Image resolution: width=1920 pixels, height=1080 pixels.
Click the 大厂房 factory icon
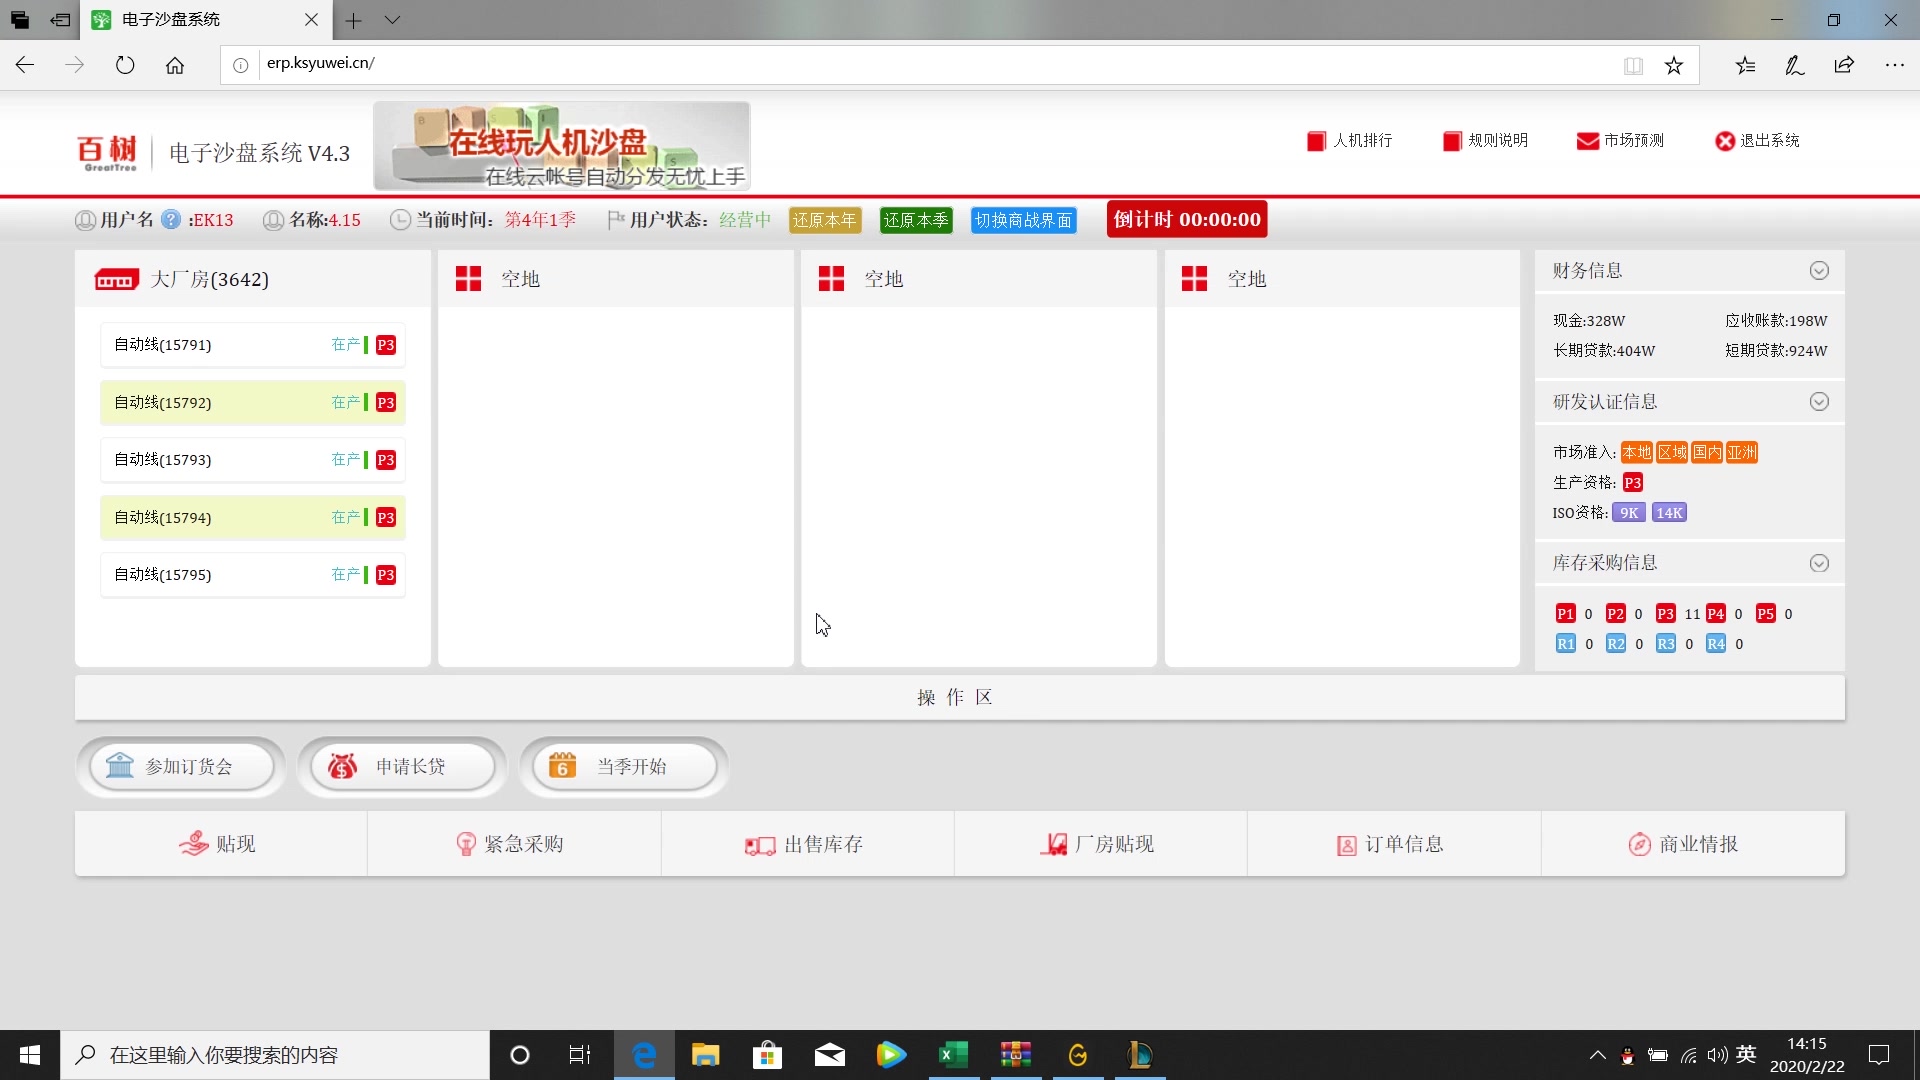tap(116, 280)
